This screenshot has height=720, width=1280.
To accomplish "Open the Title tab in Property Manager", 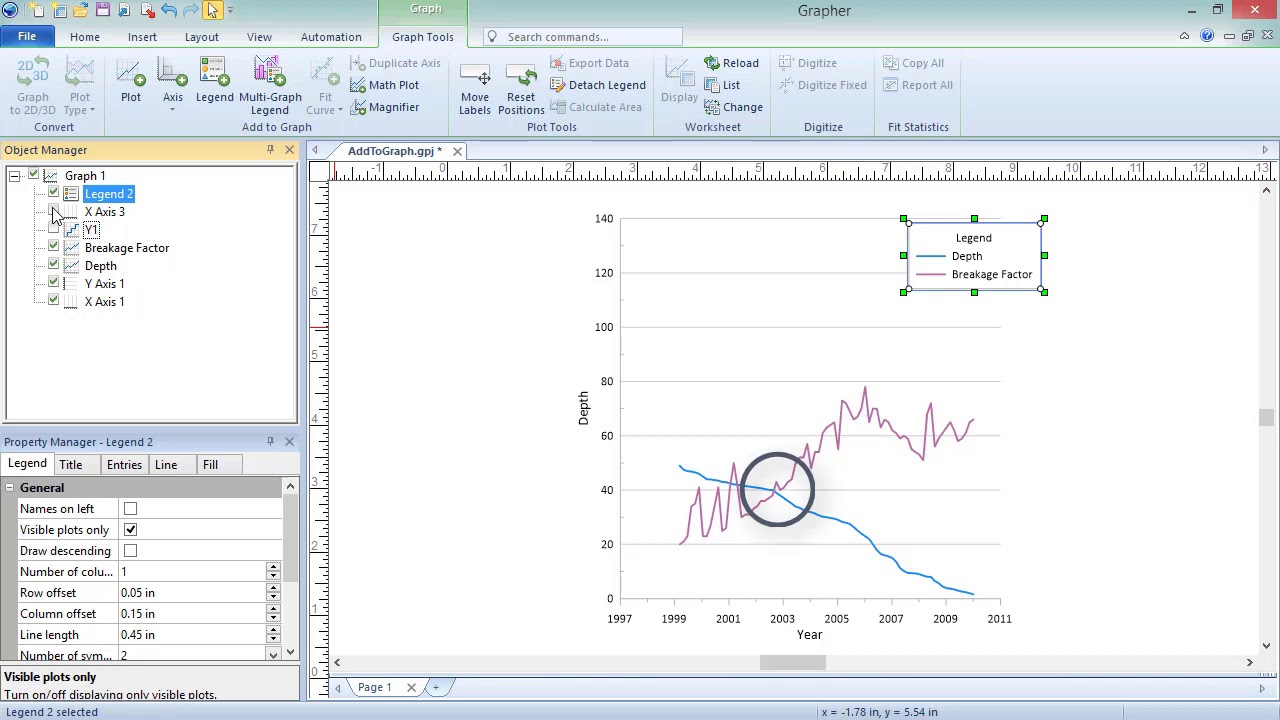I will point(70,465).
